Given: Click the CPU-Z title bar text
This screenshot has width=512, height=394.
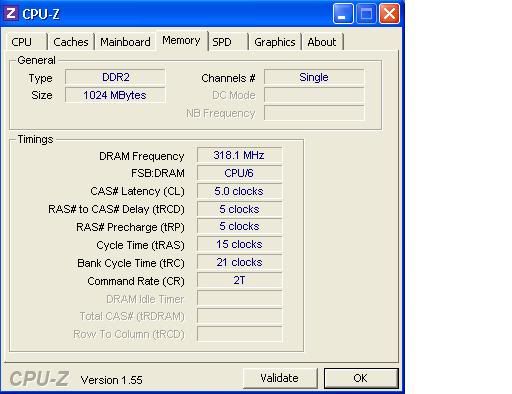Looking at the screenshot, I should pyautogui.click(x=41, y=14).
